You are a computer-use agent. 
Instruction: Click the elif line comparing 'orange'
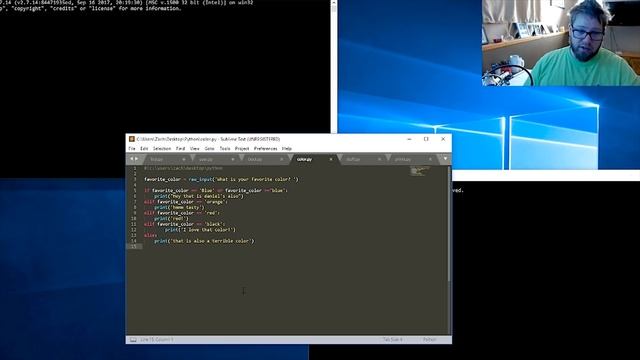186,202
